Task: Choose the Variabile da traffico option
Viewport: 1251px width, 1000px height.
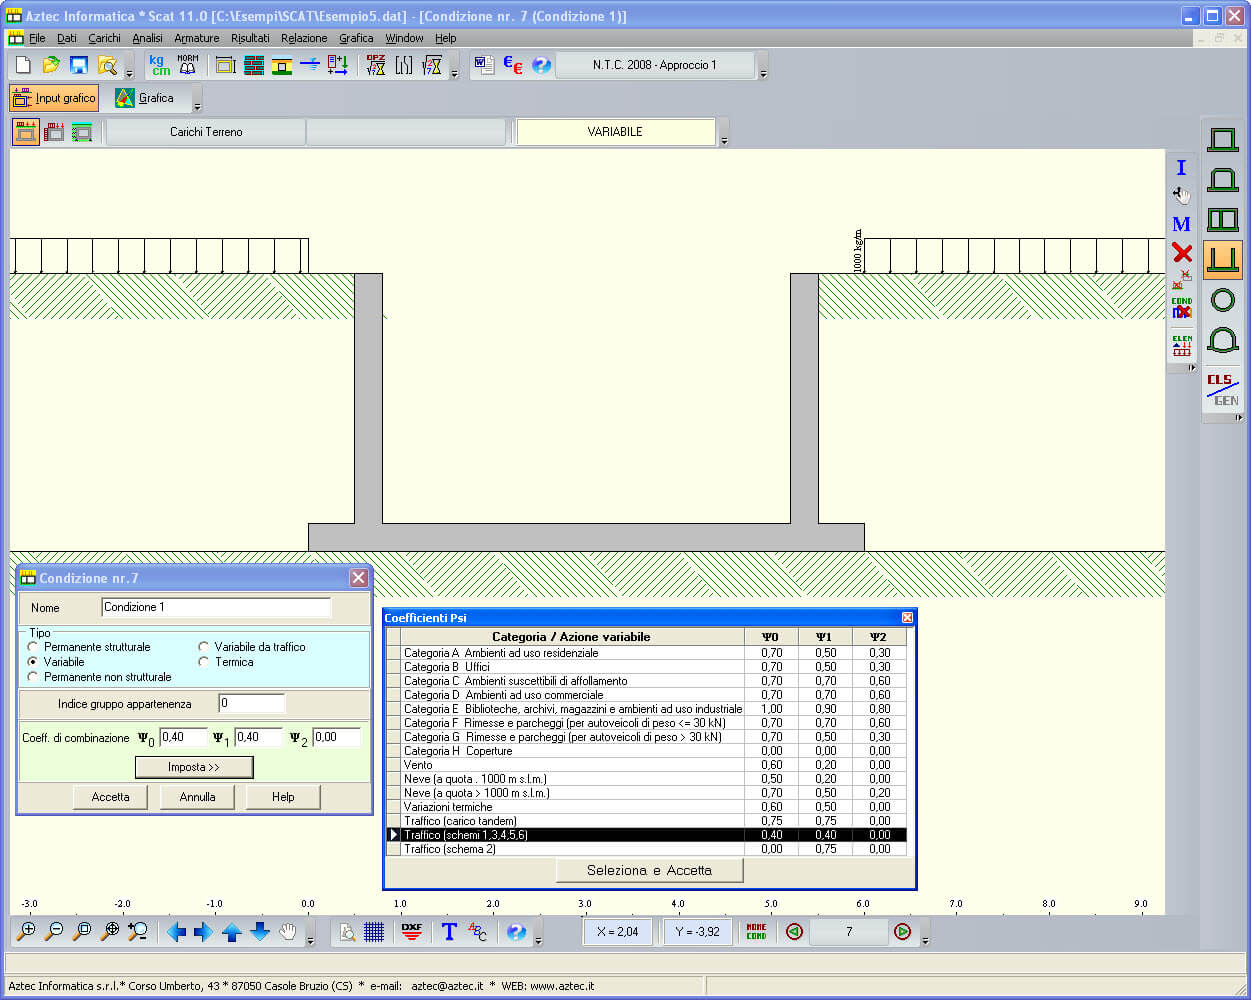Action: [204, 647]
